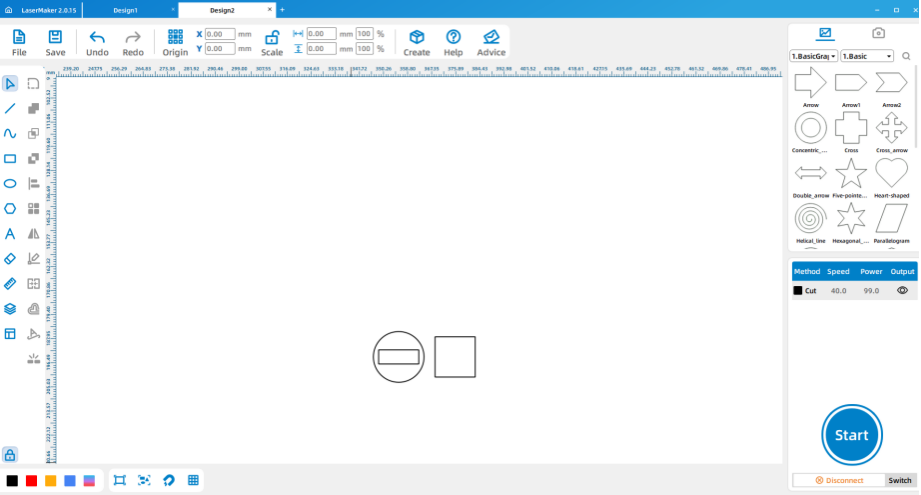Pick the red layer color

31,481
